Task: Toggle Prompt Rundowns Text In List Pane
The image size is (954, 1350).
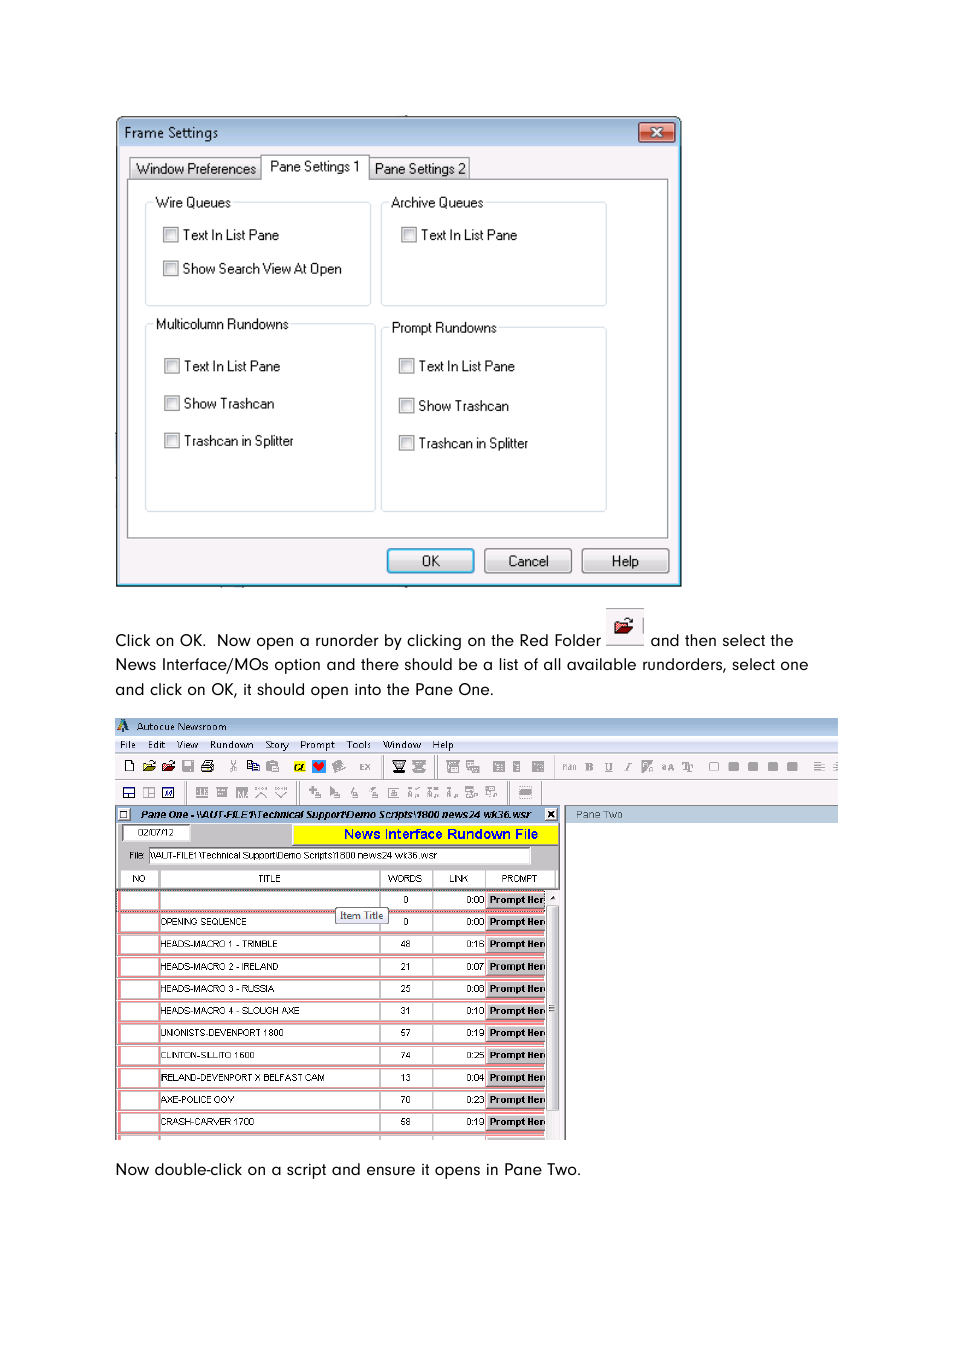Action: coord(406,366)
